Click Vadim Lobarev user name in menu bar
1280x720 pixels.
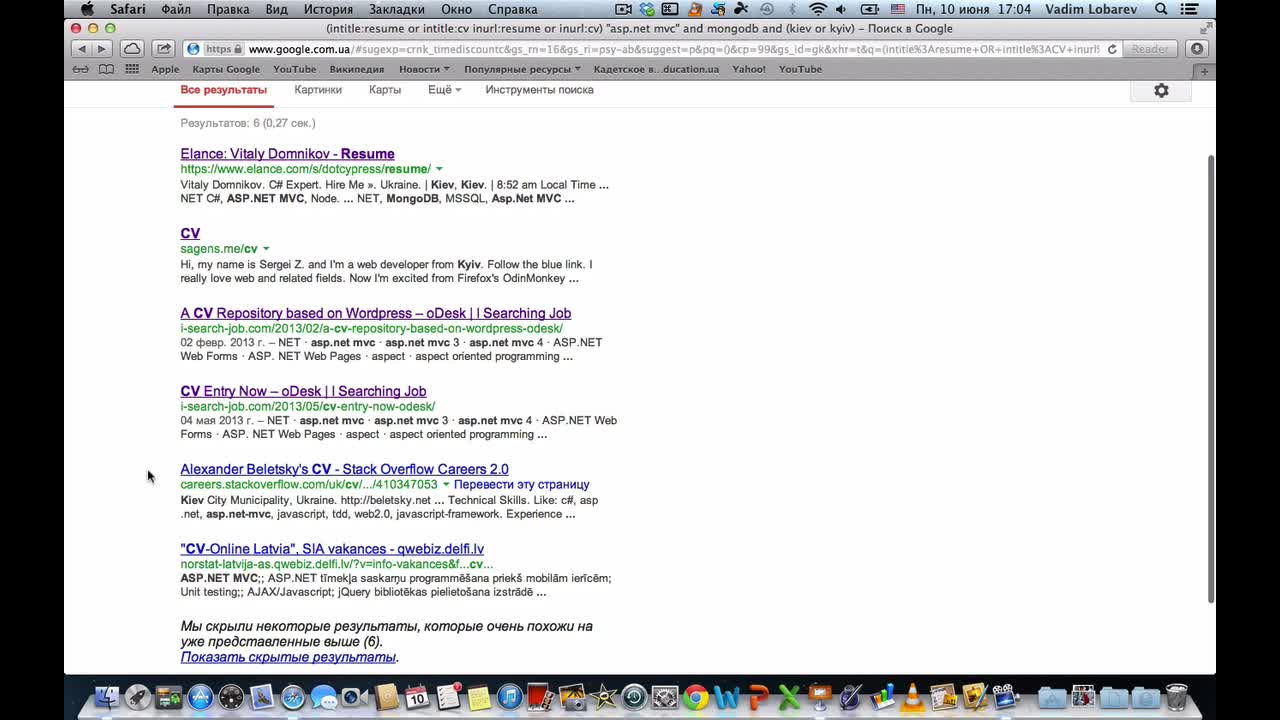coord(1091,9)
